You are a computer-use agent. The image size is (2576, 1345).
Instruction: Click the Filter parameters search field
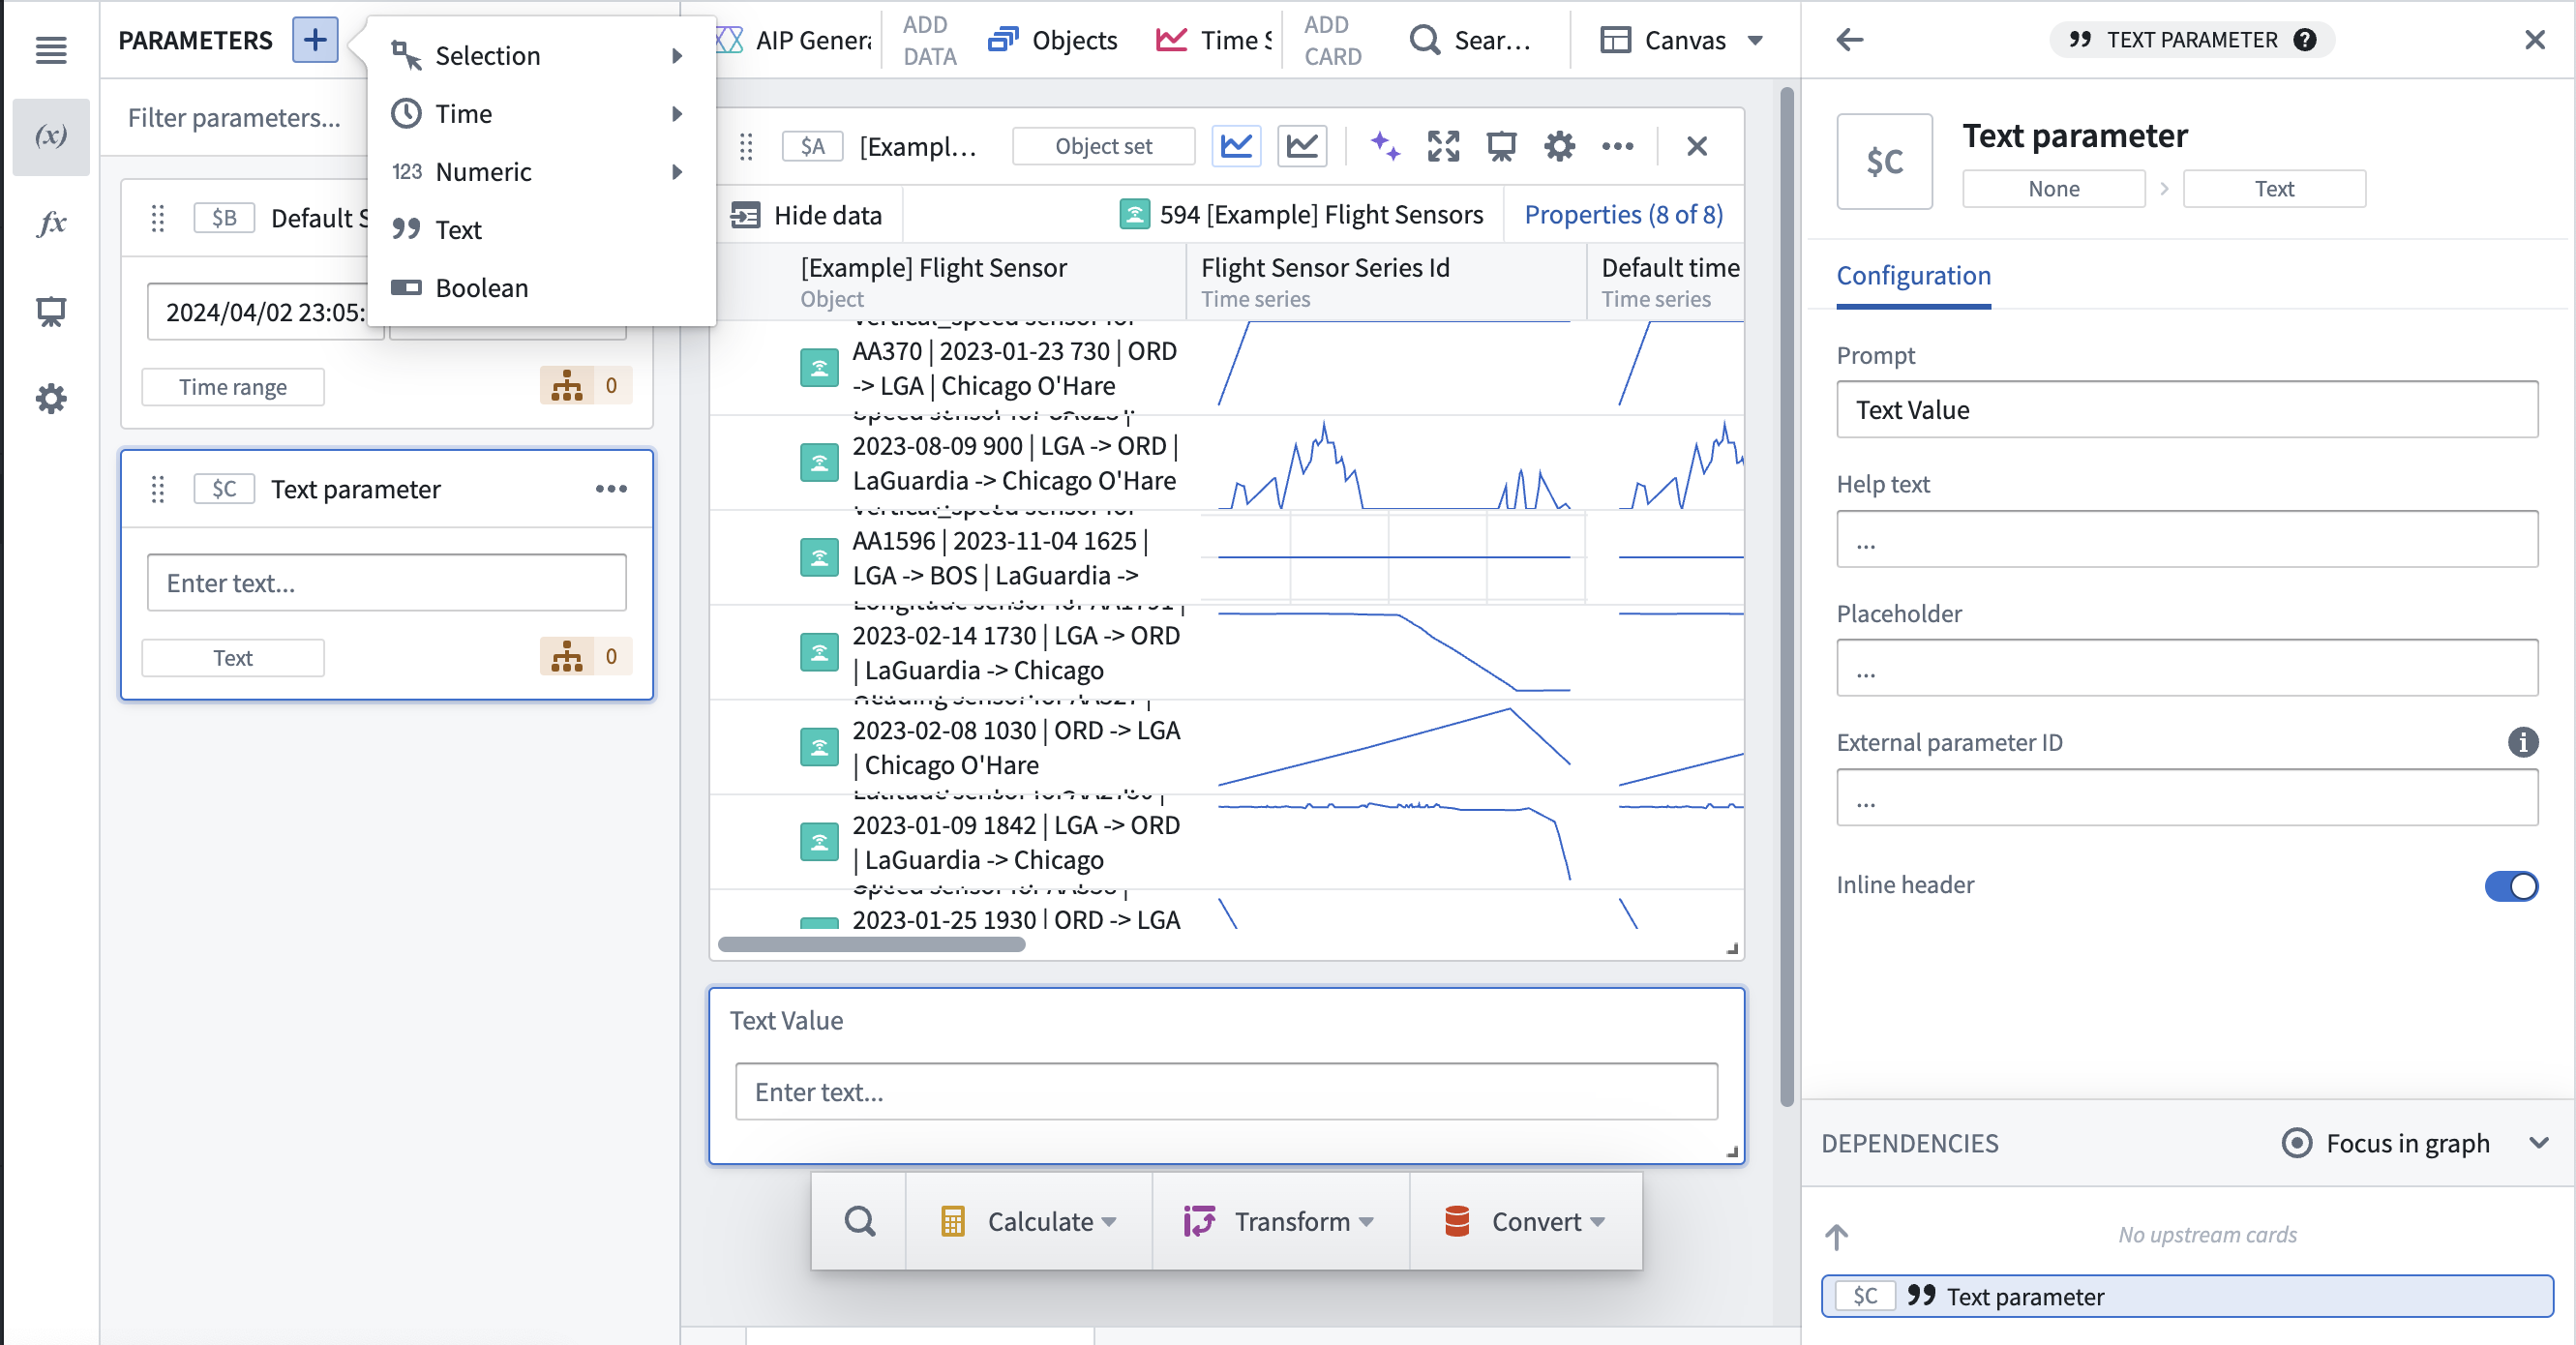(236, 118)
